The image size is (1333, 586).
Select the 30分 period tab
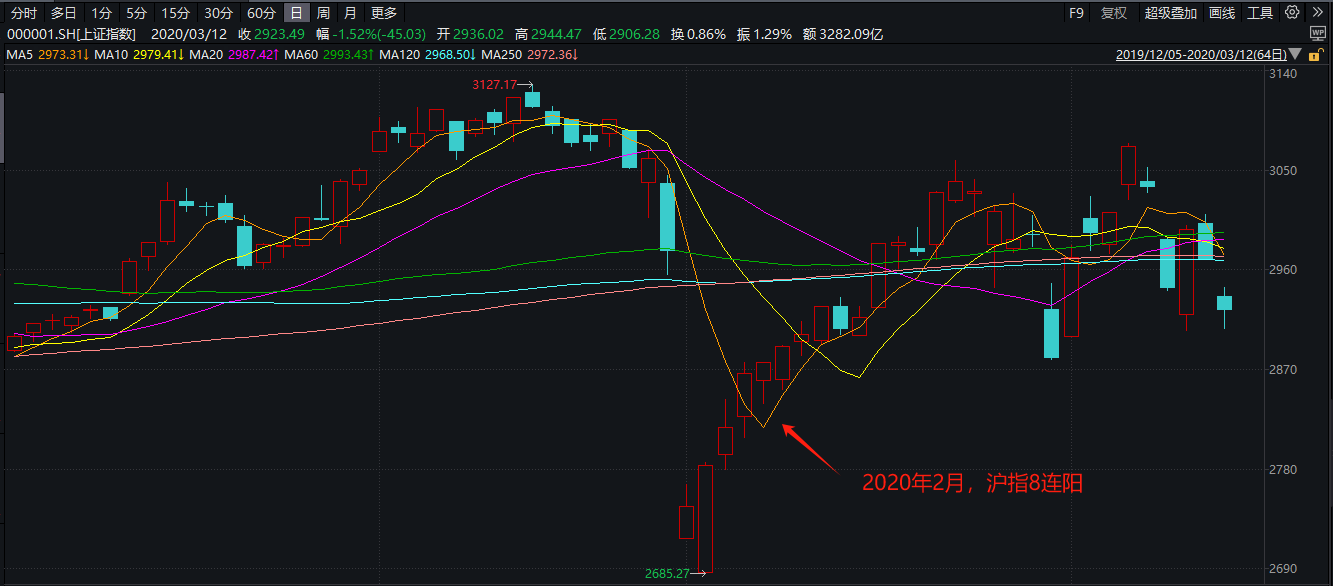[x=218, y=13]
